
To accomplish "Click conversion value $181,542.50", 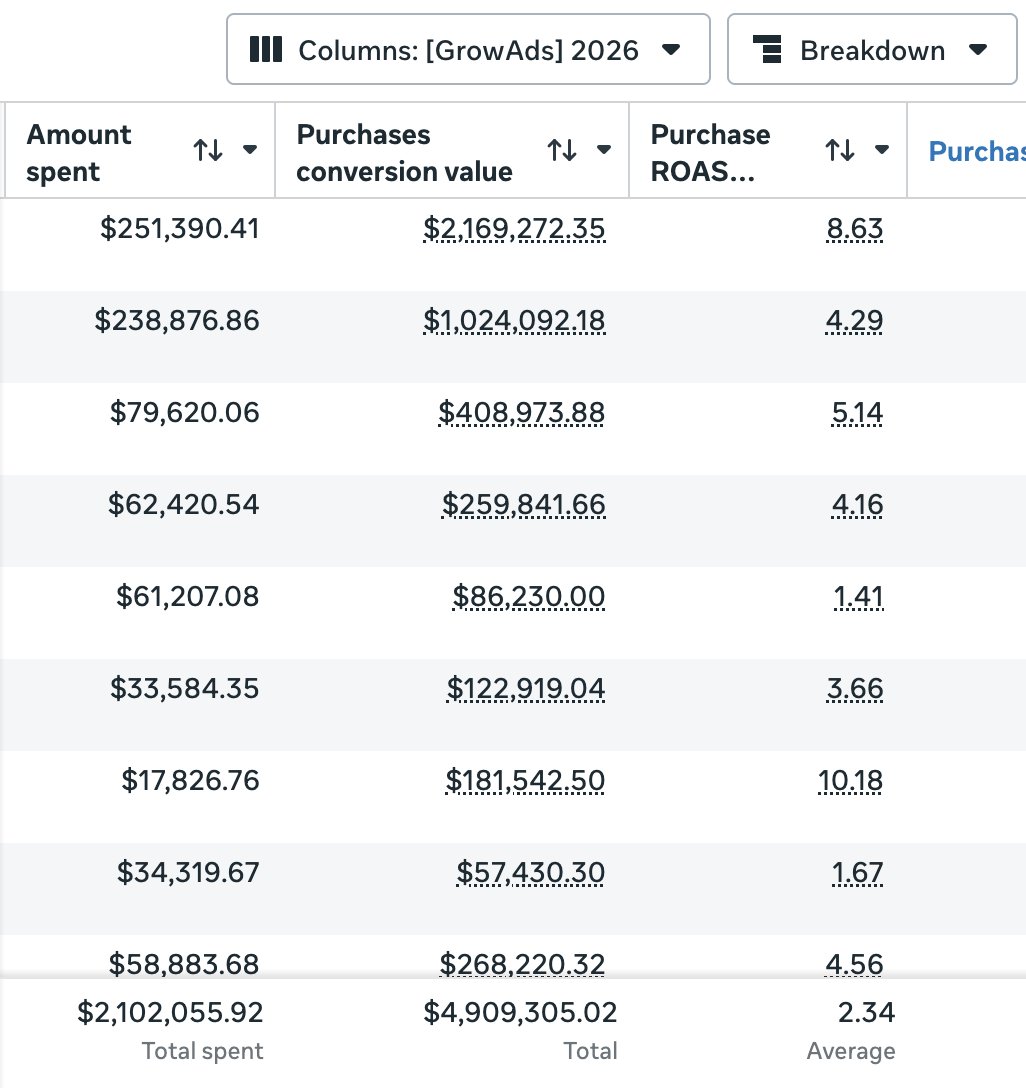I will point(525,781).
